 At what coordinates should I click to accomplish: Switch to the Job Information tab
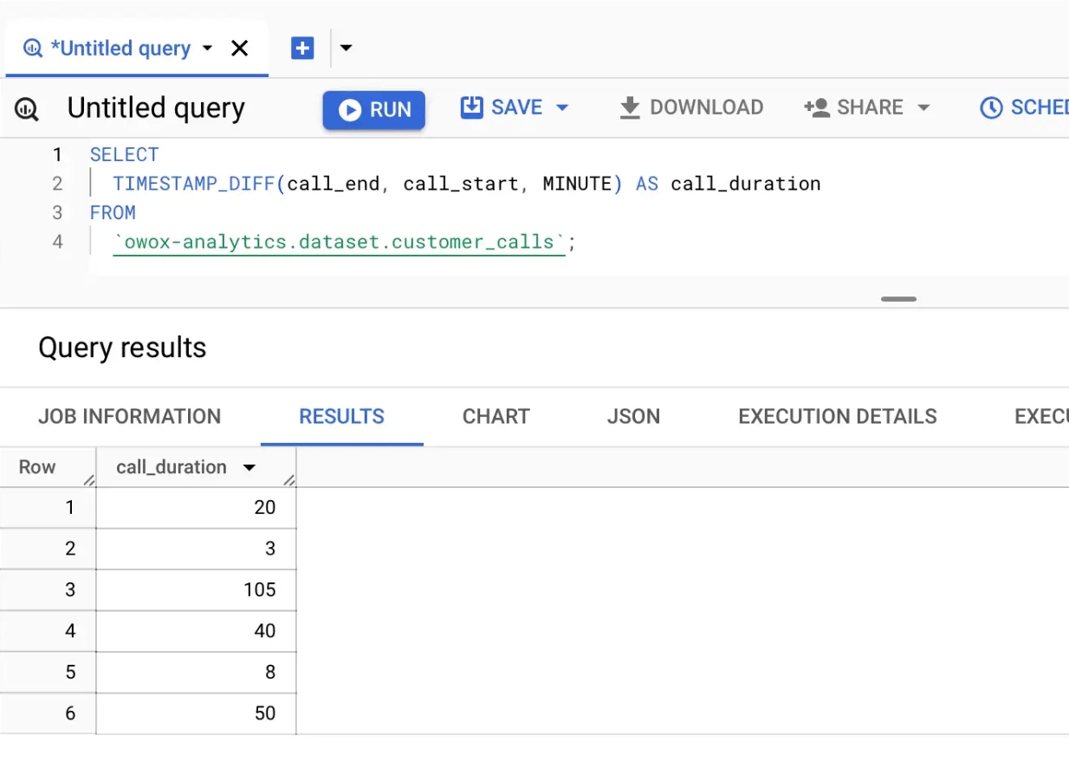point(130,416)
